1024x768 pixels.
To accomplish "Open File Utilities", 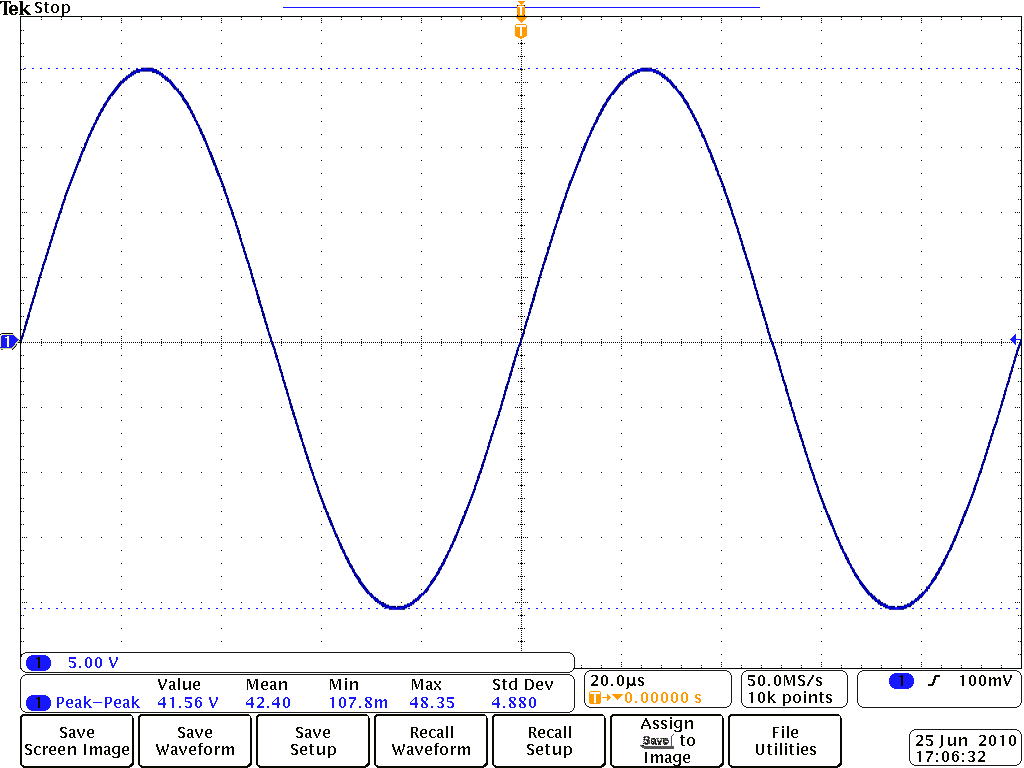I will 784,741.
